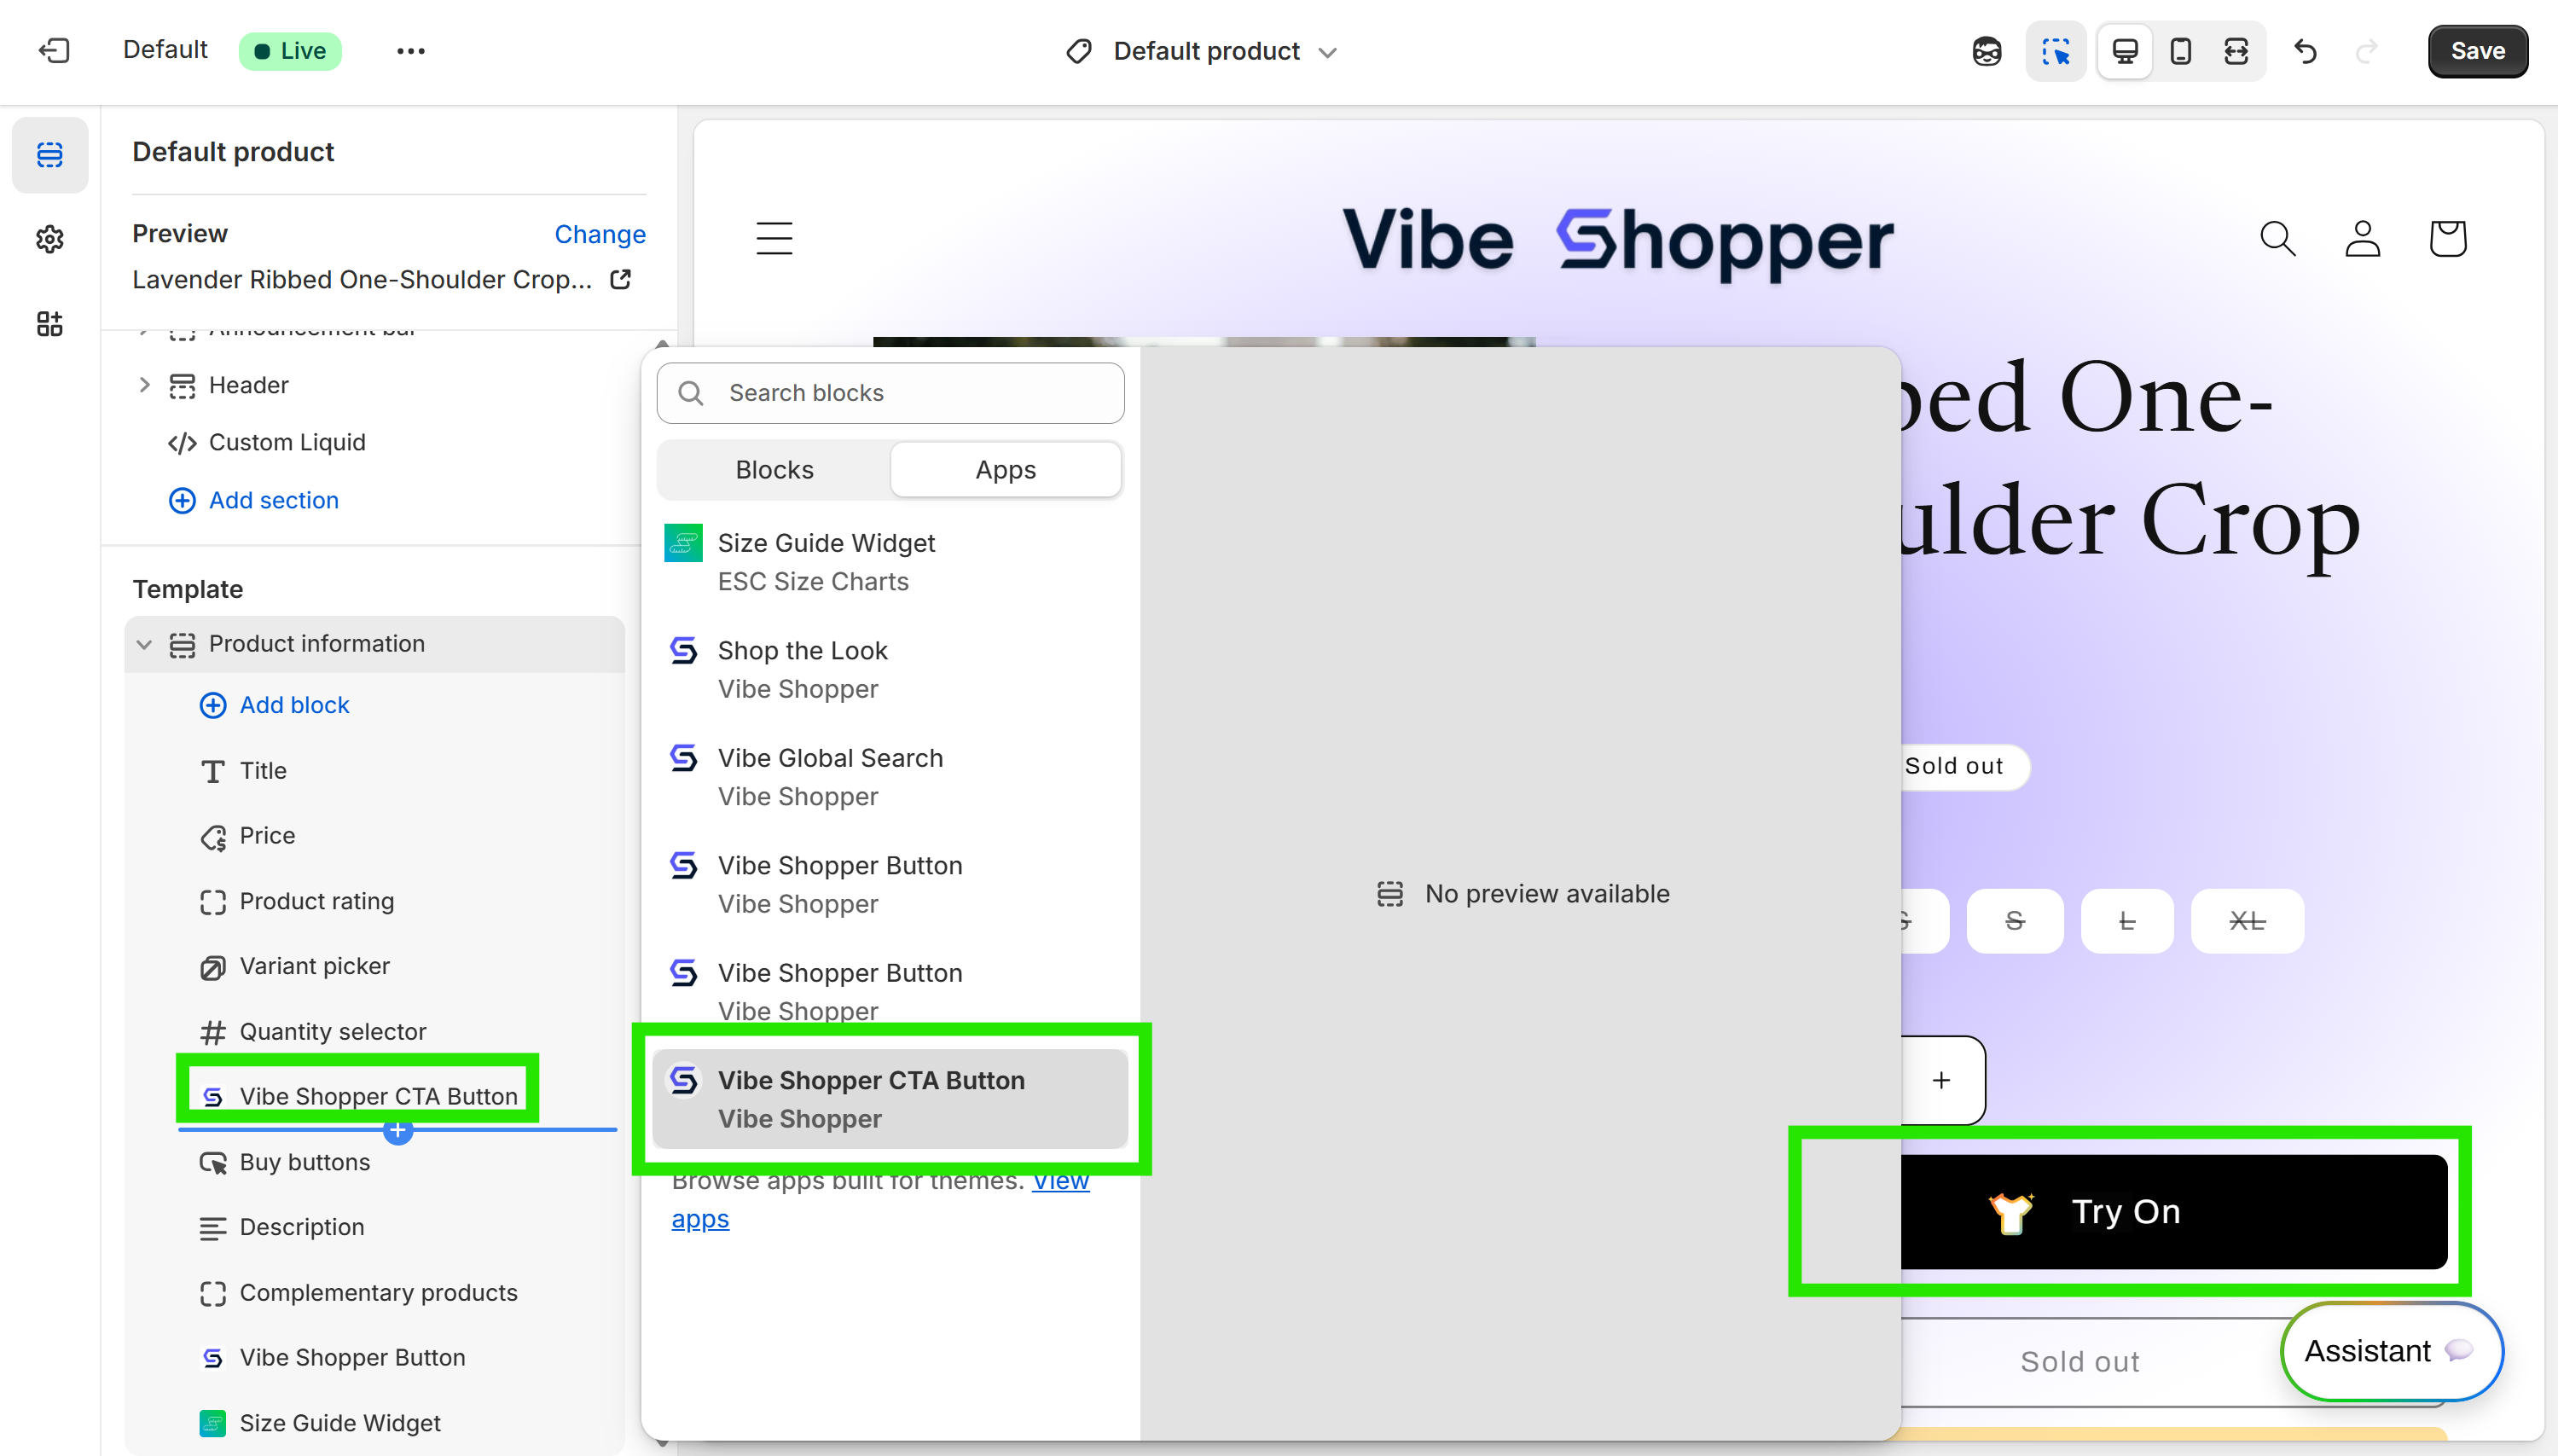The height and width of the screenshot is (1456, 2558).
Task: Click inside the Search blocks field
Action: [890, 392]
